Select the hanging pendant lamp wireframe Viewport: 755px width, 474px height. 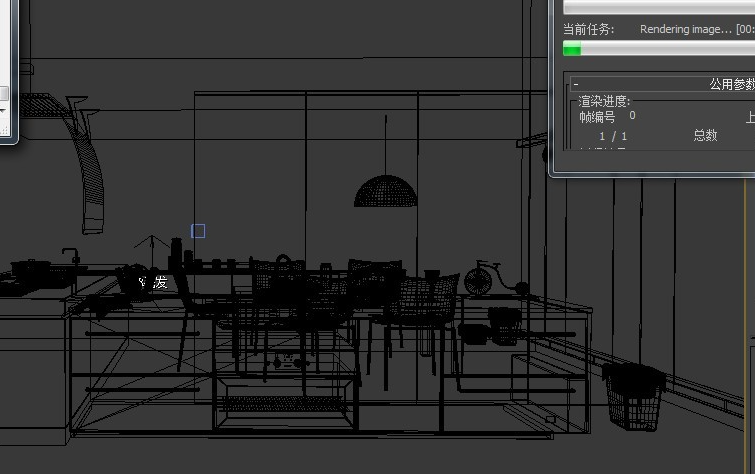[386, 190]
